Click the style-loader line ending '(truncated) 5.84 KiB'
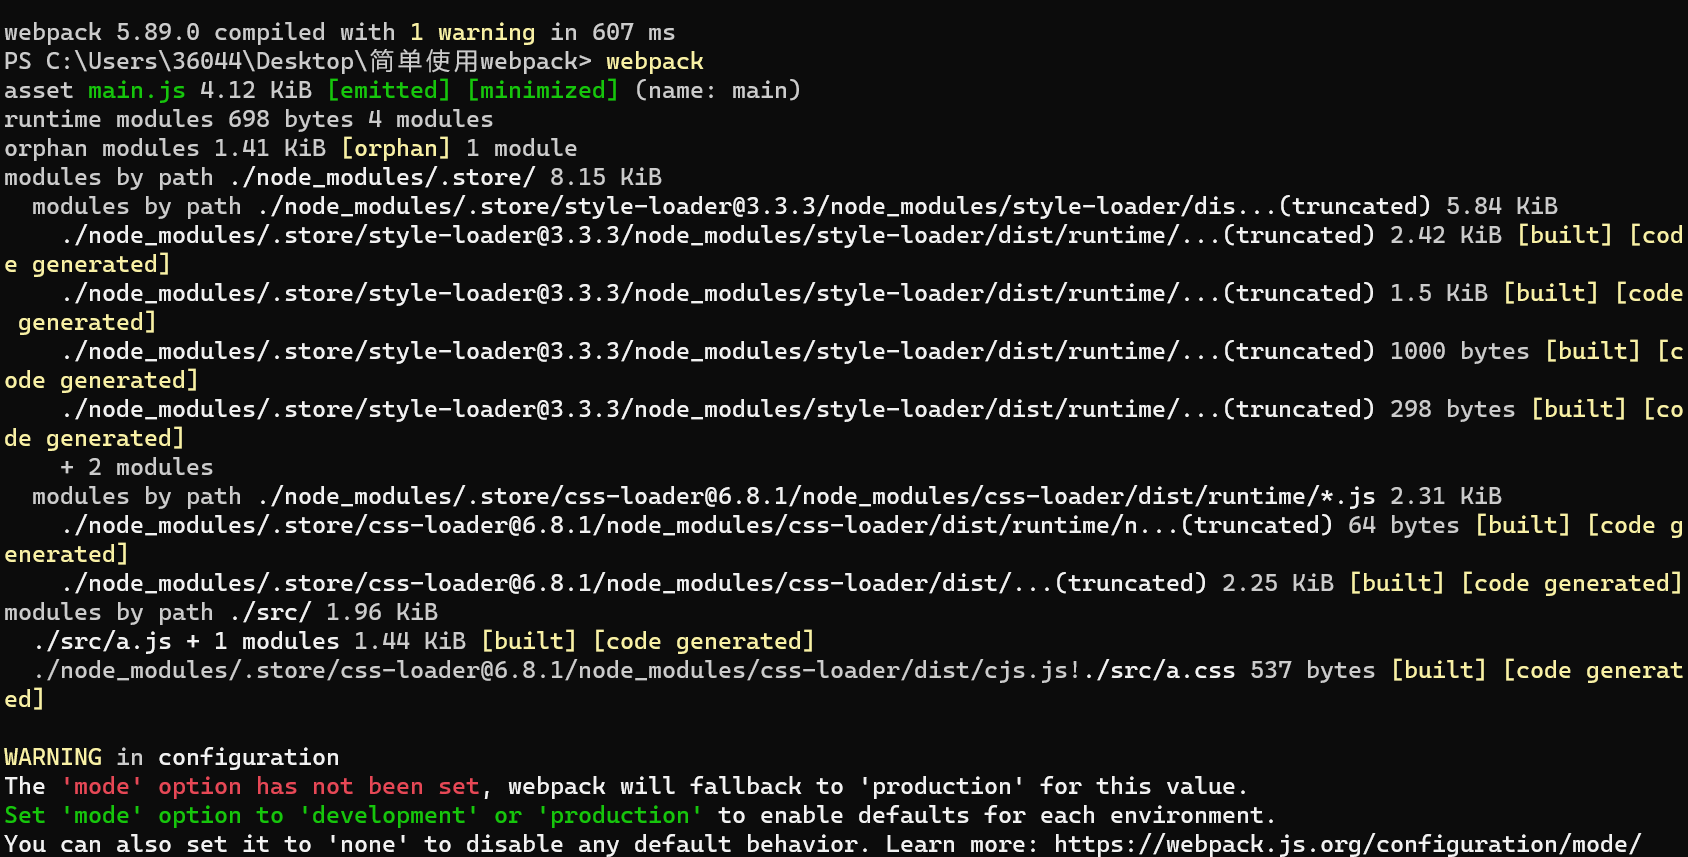This screenshot has height=857, width=1688. click(795, 206)
